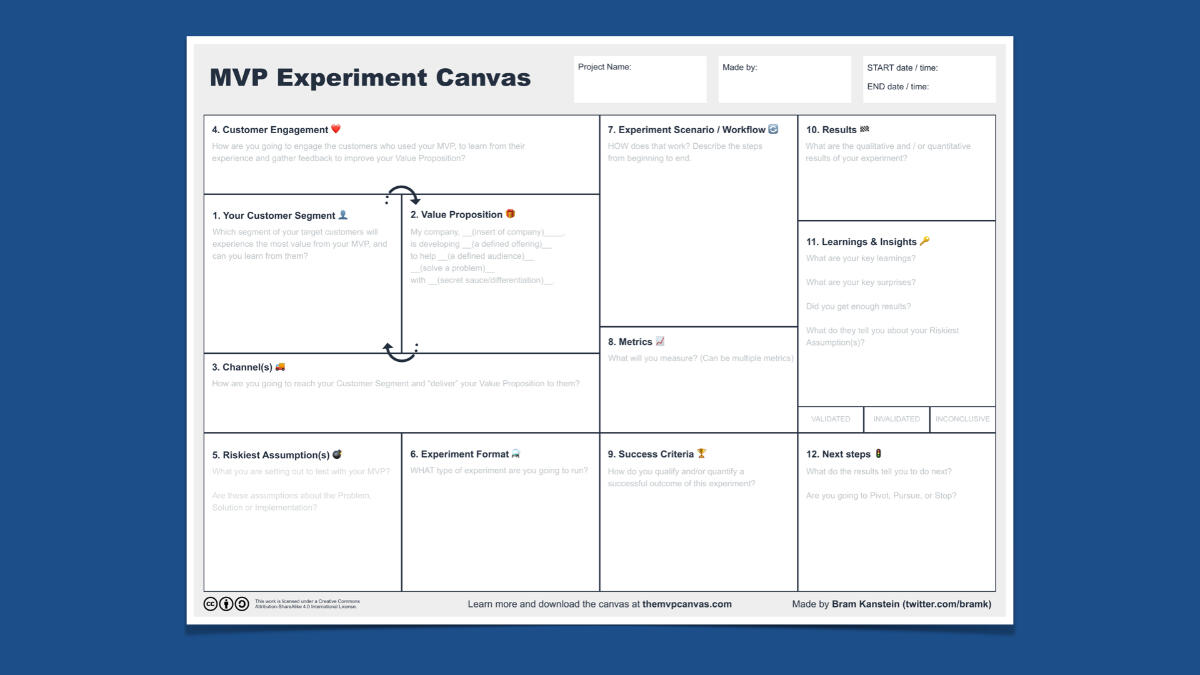Viewport: 1200px width, 675px height.
Task: Click the bomb icon next to Riskiest Assumption(s)
Action: (x=337, y=454)
